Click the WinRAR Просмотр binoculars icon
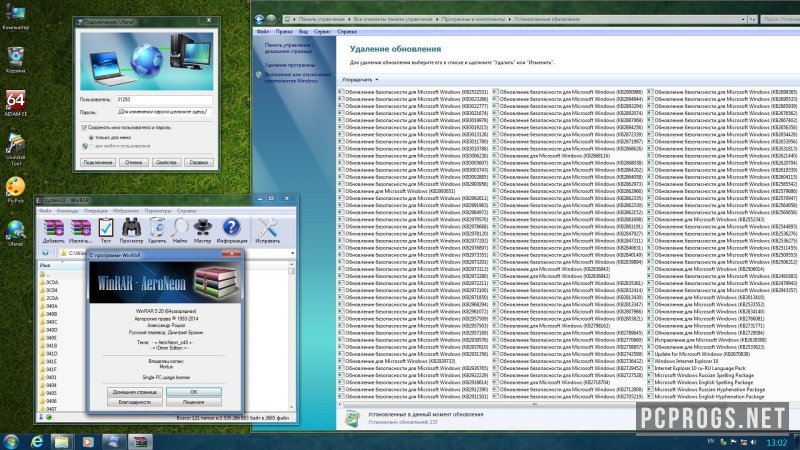Image resolution: width=800 pixels, height=450 pixels. pyautogui.click(x=132, y=228)
